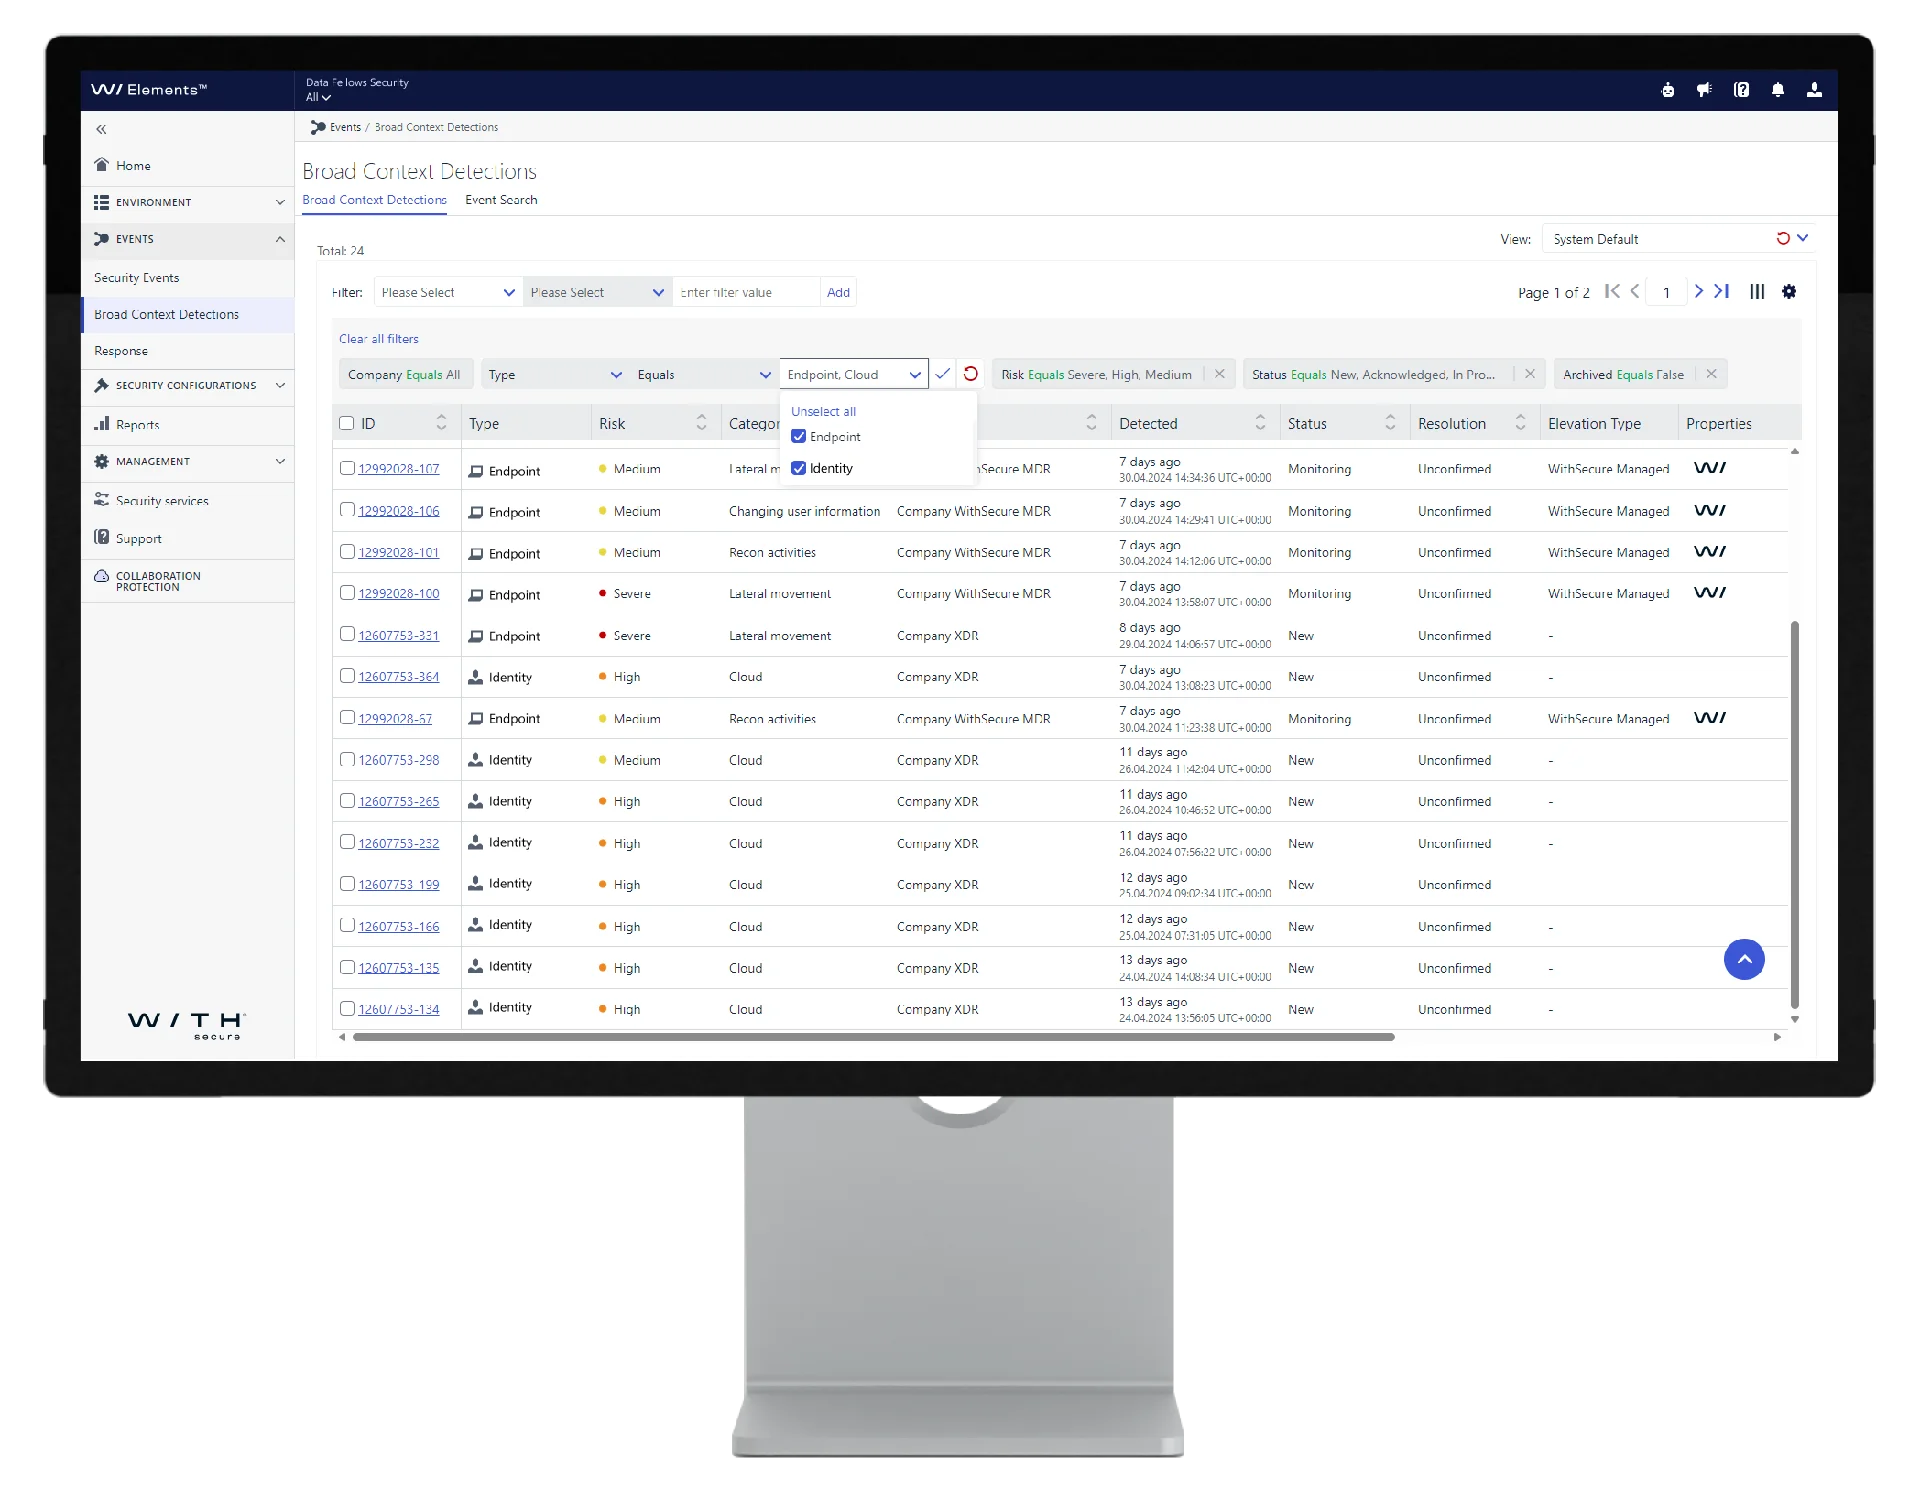Viewport: 1920px width, 1489px height.
Task: Click the column chooser icon
Action: pyautogui.click(x=1757, y=292)
